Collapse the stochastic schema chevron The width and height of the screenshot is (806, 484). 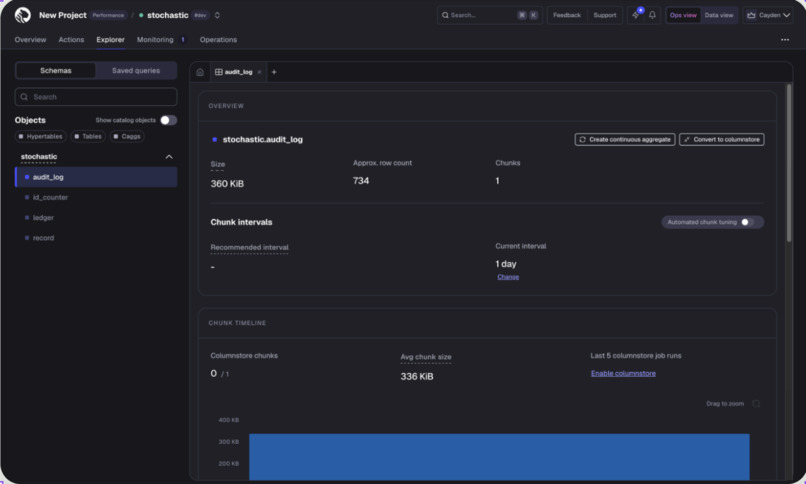169,157
